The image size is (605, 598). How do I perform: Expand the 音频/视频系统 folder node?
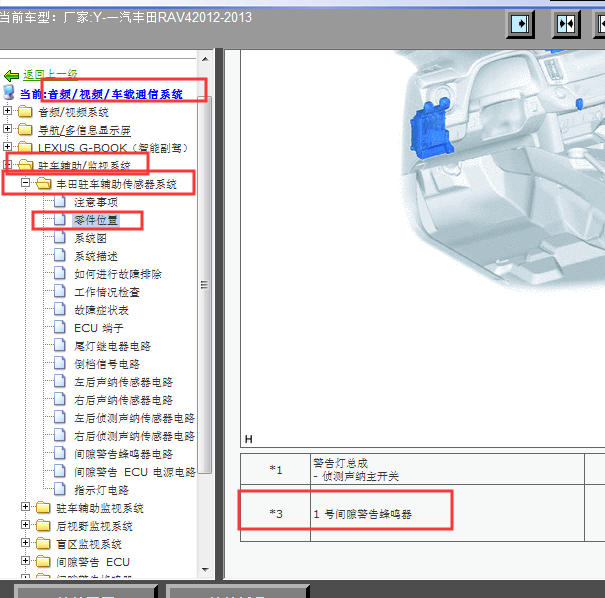[7, 111]
